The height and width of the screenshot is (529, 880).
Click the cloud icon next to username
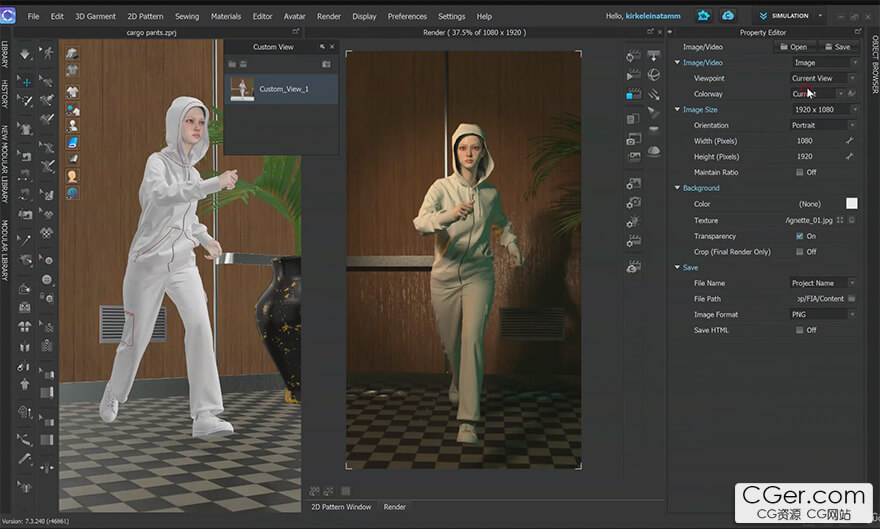coord(728,16)
